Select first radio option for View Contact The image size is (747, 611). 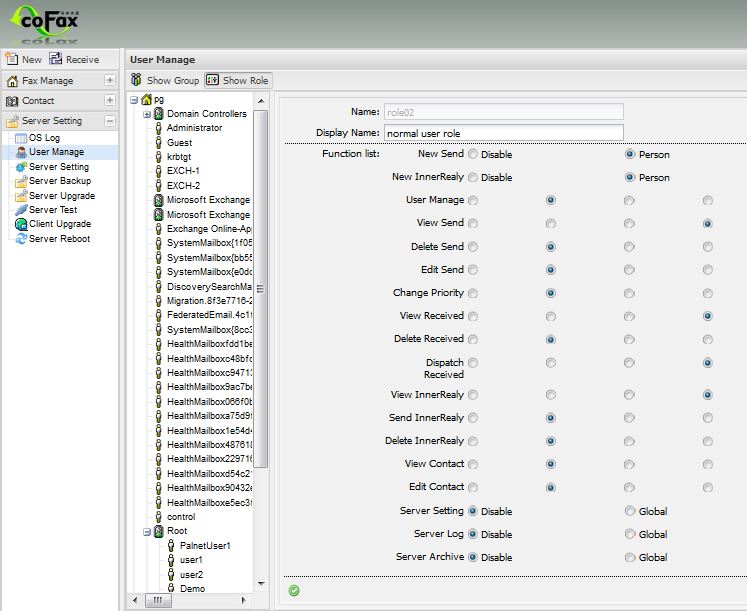(x=473, y=464)
